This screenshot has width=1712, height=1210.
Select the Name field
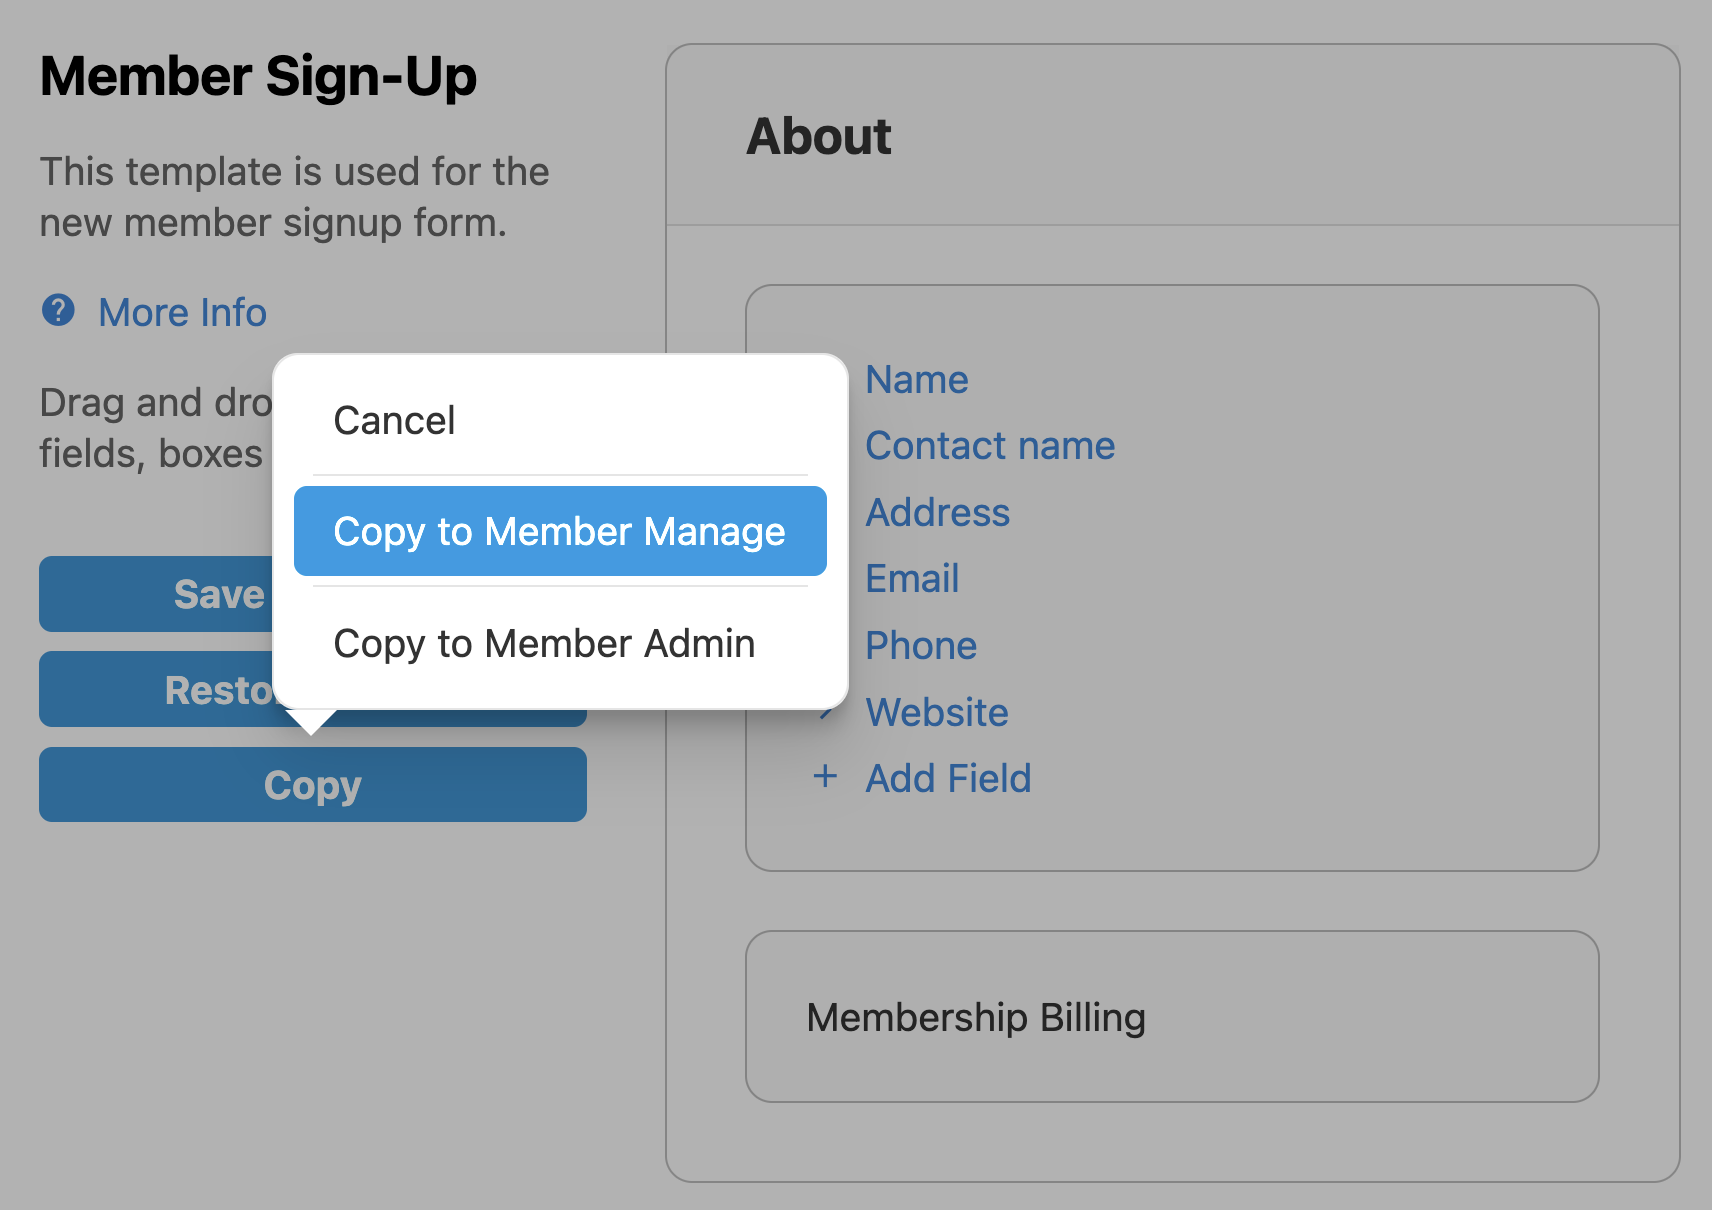[x=916, y=380]
